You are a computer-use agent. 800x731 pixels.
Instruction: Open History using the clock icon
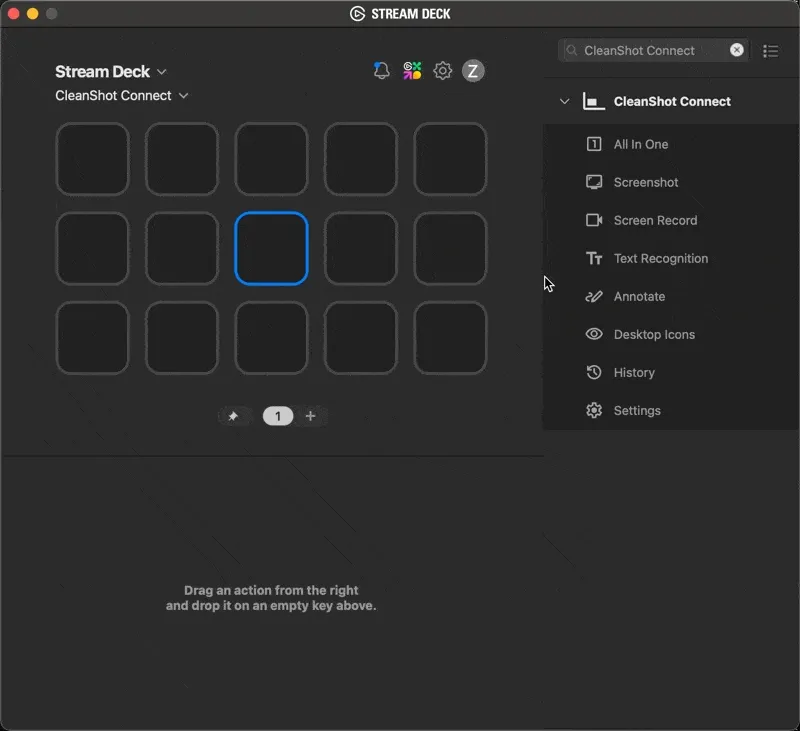coord(594,372)
